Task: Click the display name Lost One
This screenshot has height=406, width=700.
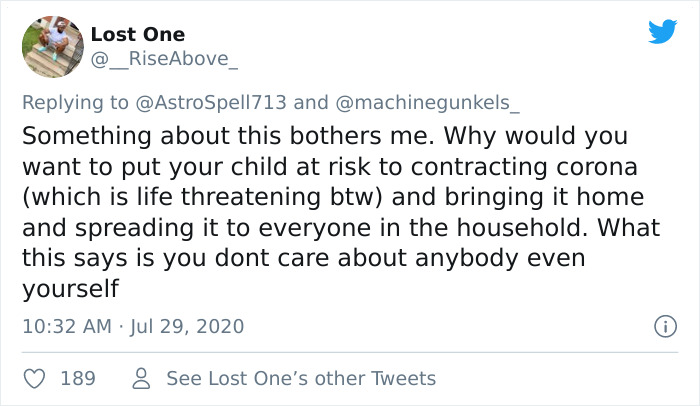Action: [138, 34]
